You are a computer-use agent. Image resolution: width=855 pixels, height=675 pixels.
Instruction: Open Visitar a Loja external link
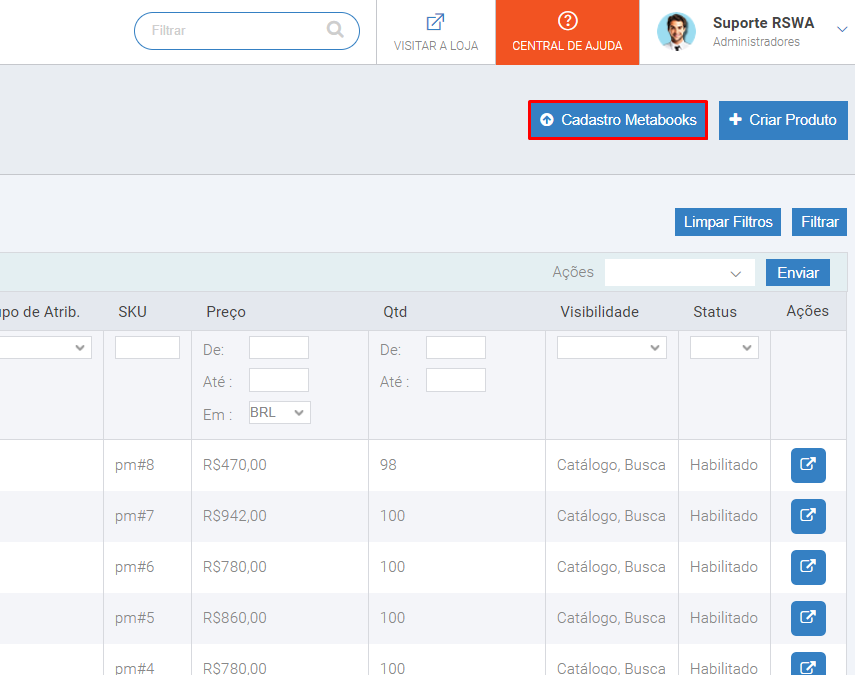click(435, 32)
